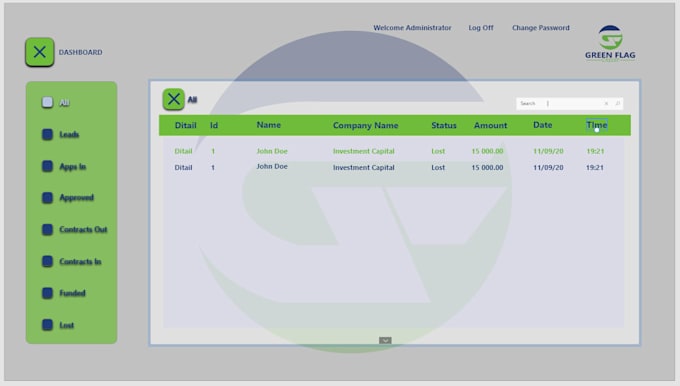Sort by the Status column header
This screenshot has width=680, height=386.
[444, 125]
